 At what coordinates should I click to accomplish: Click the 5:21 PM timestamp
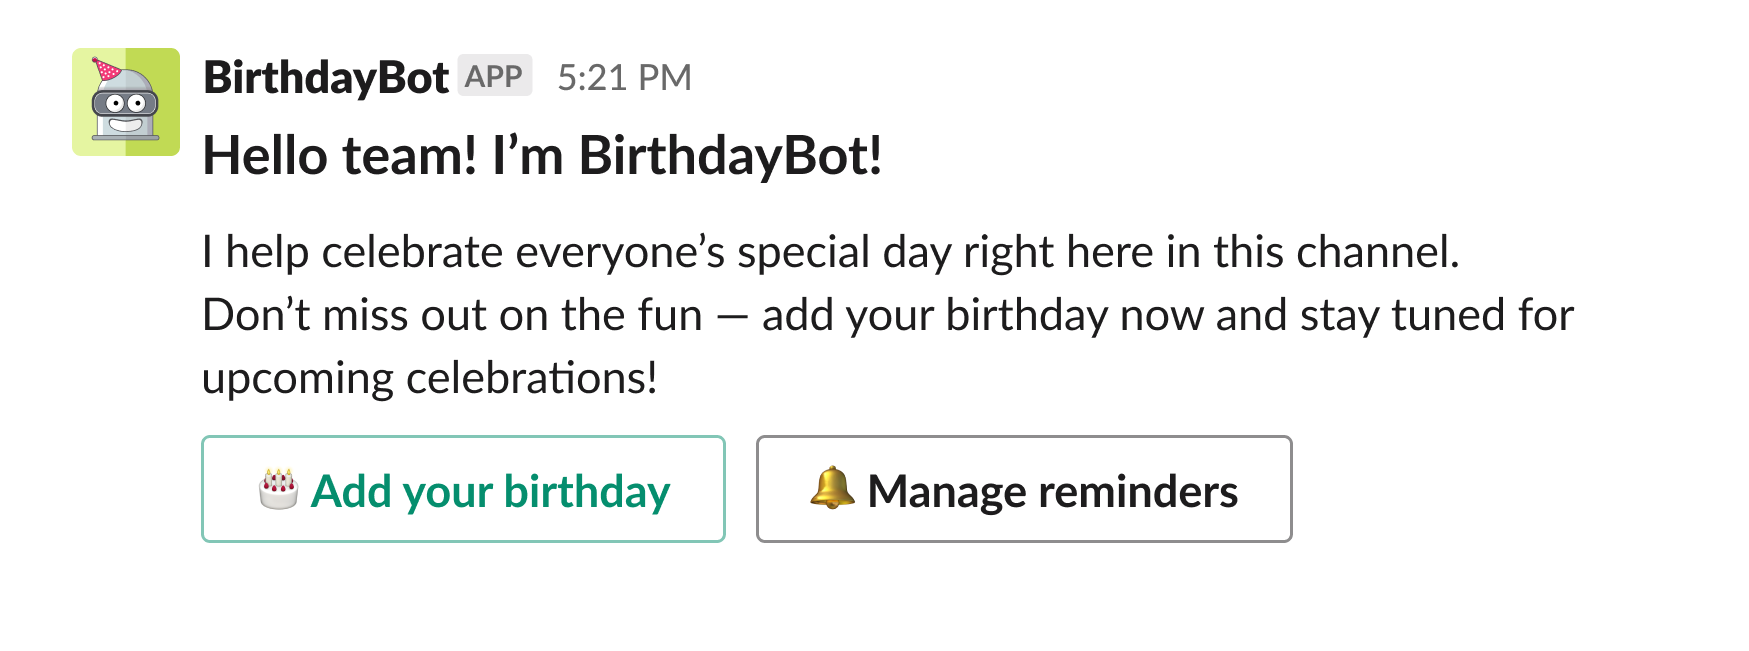point(625,76)
